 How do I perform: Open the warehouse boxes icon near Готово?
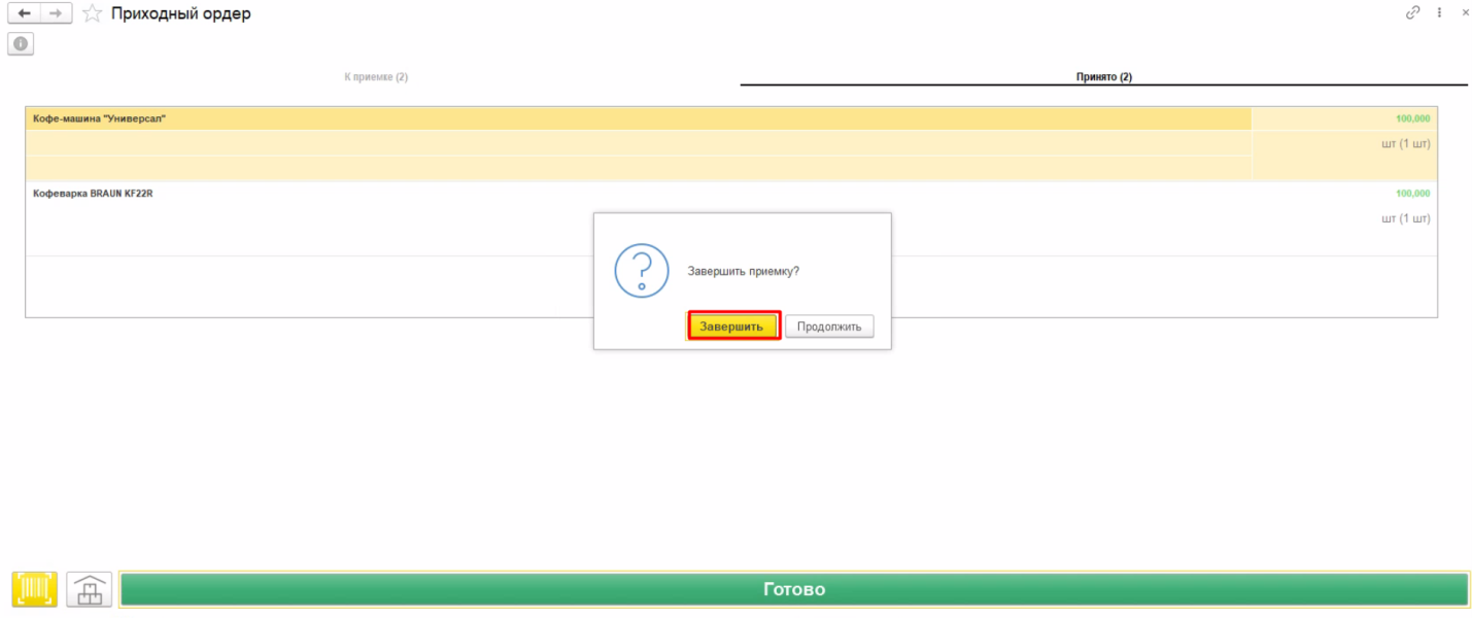click(89, 589)
